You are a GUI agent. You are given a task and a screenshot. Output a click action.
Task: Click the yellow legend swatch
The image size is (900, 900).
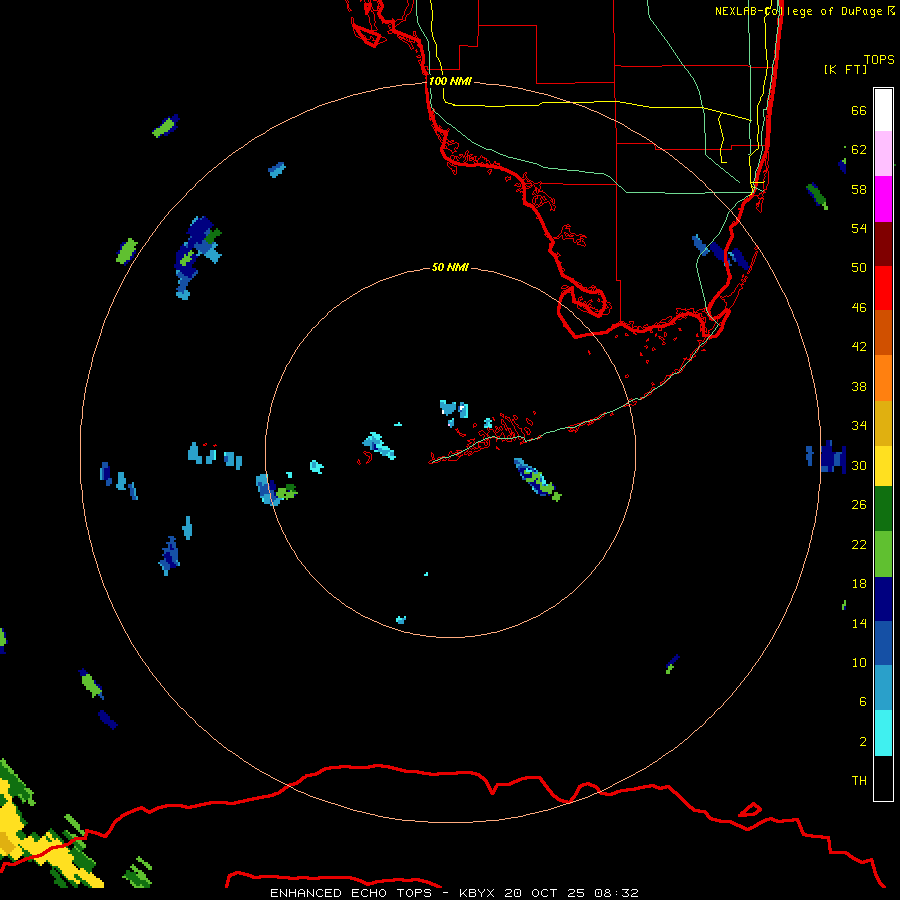[x=883, y=466]
